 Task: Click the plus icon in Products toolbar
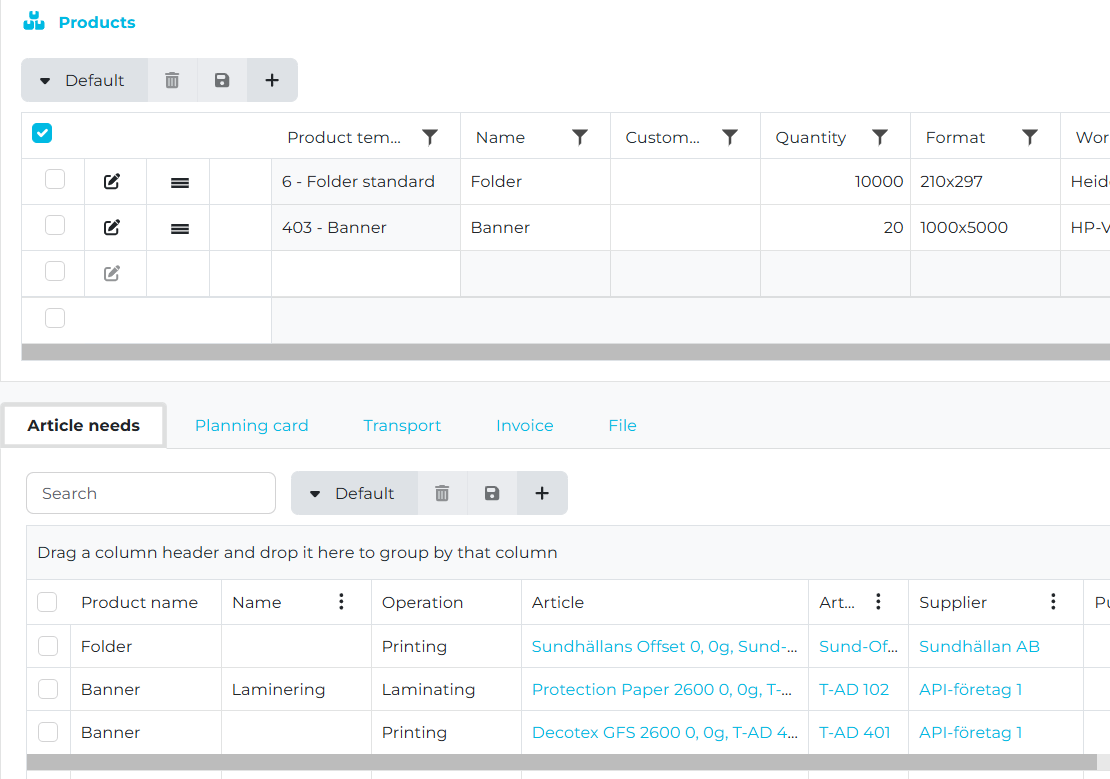point(272,80)
